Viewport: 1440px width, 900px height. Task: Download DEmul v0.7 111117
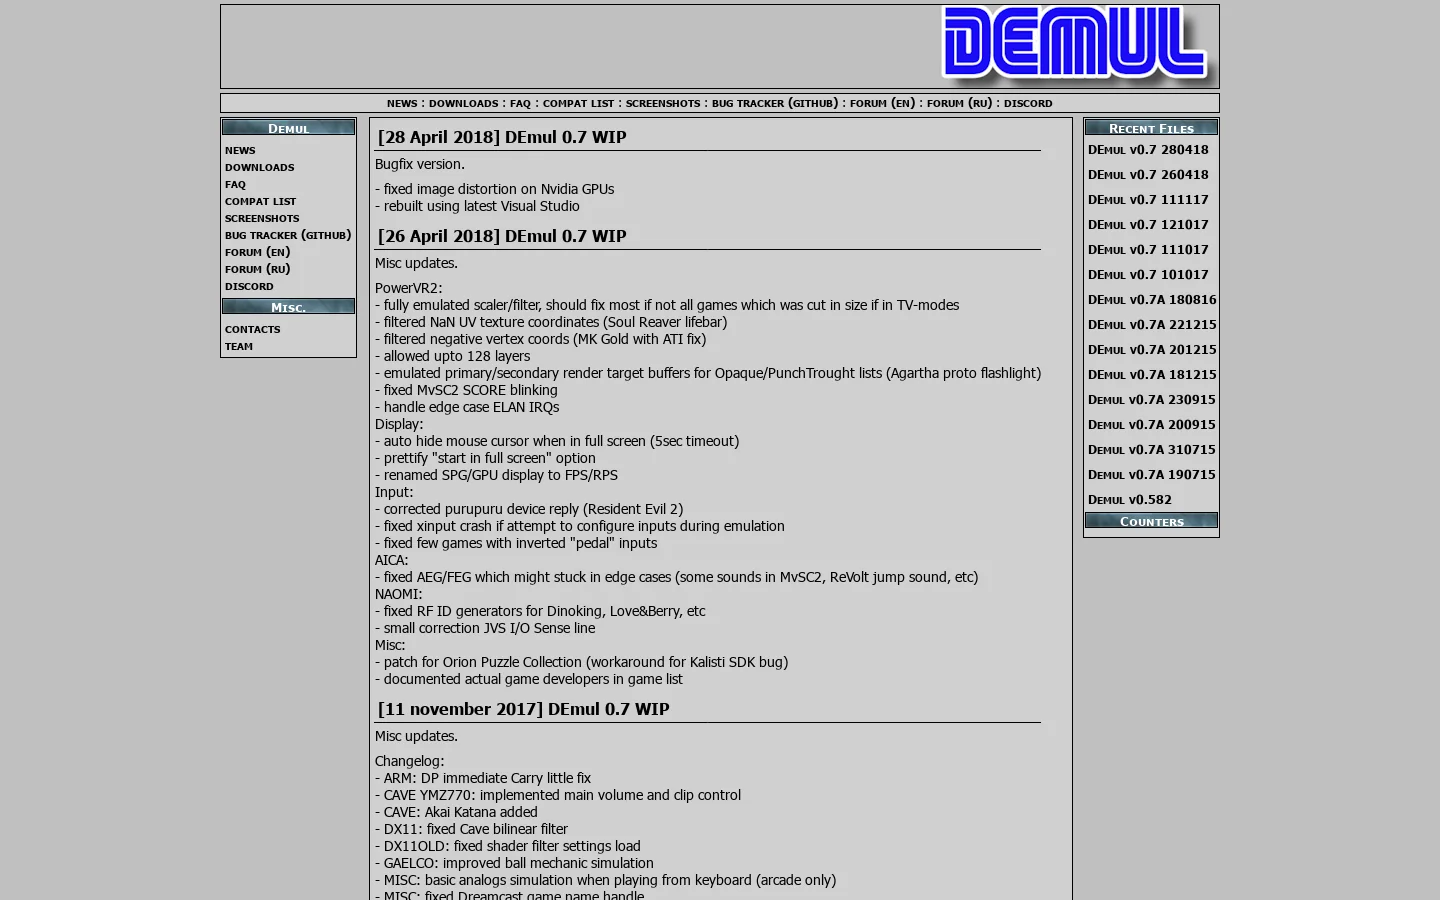pyautogui.click(x=1148, y=200)
